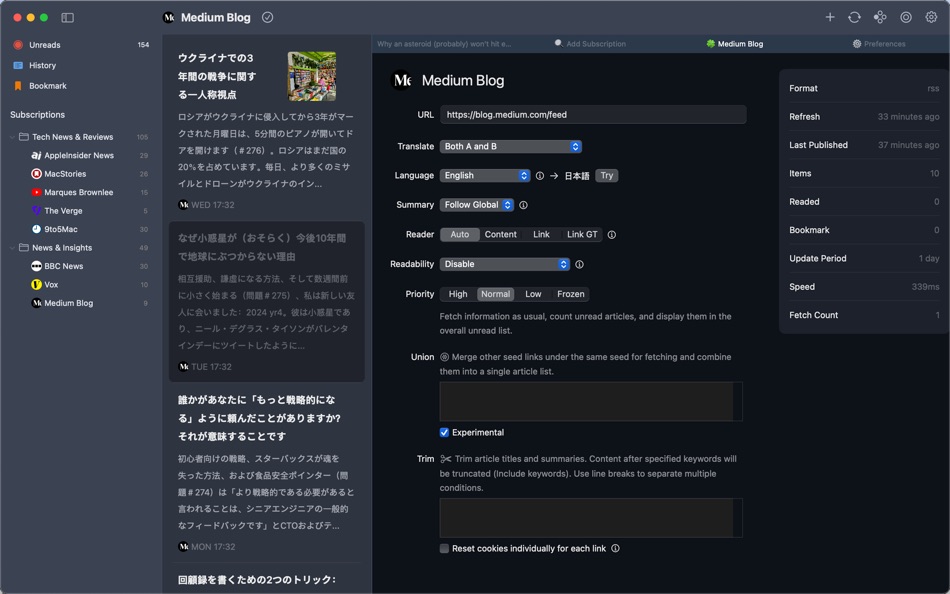Screen dimensions: 950x594
Task: Click the circular target toolbar icon
Action: pos(906,17)
